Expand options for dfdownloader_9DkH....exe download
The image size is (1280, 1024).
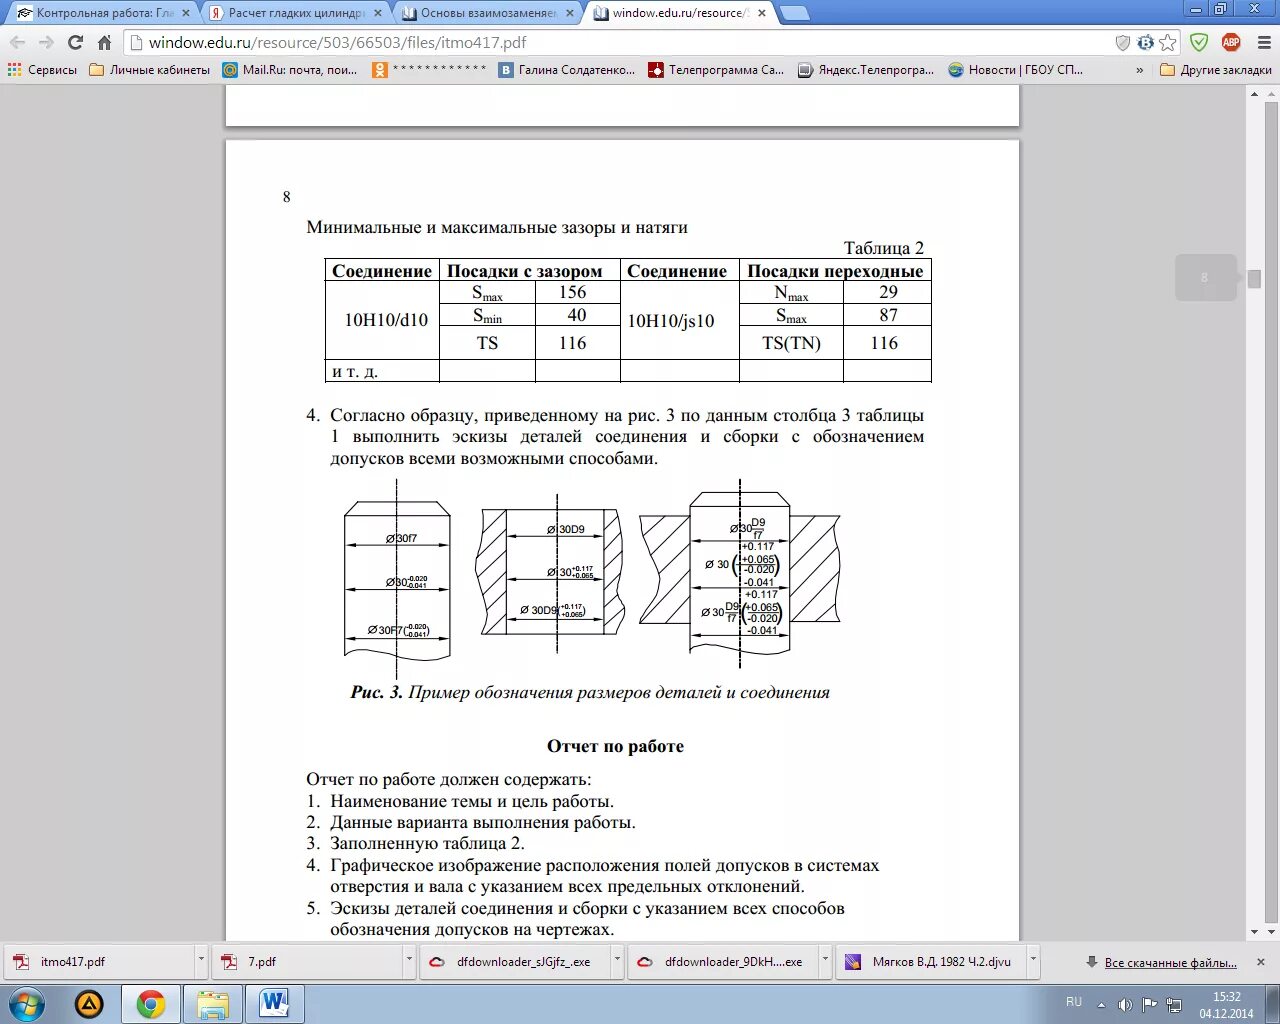(x=825, y=962)
